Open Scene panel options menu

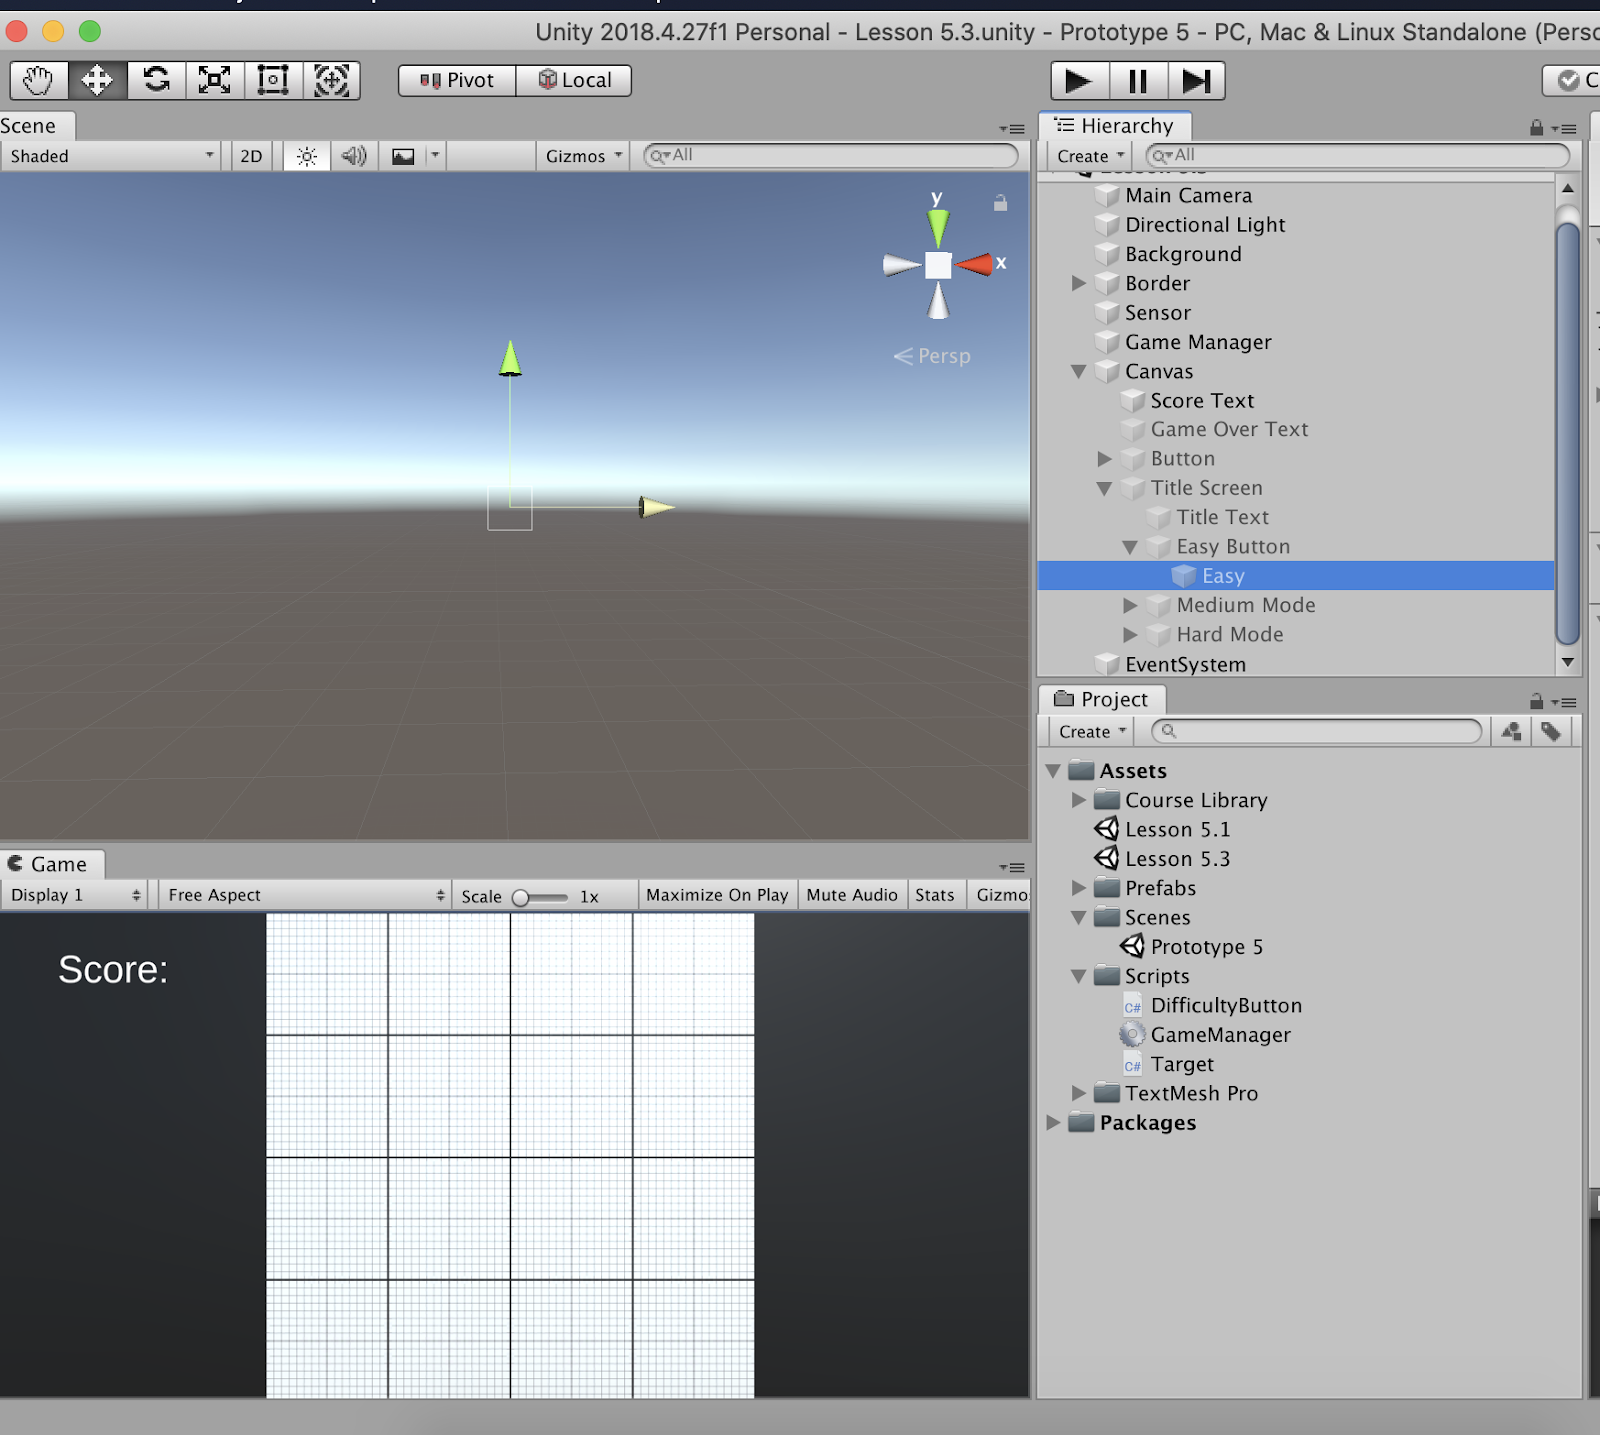coord(1012,129)
